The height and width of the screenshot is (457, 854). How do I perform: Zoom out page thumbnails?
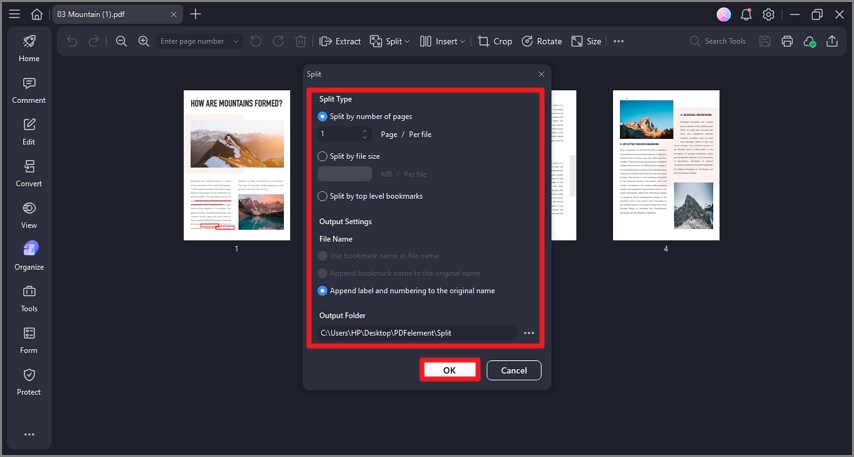121,41
